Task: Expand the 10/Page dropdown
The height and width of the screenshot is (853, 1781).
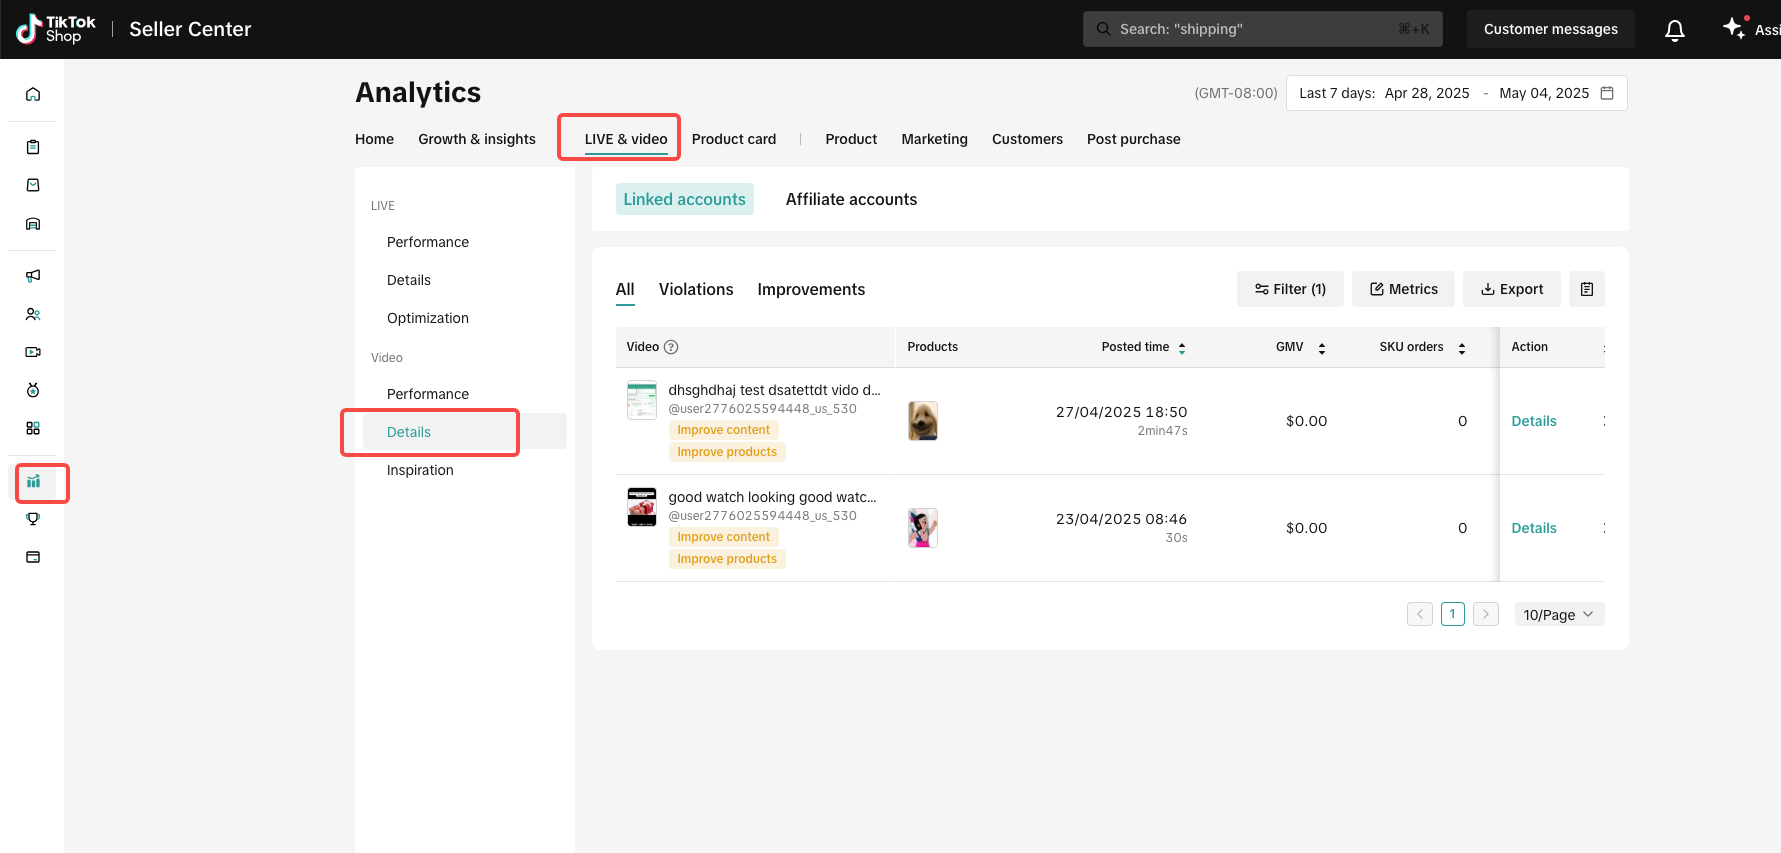Action: coord(1558,615)
